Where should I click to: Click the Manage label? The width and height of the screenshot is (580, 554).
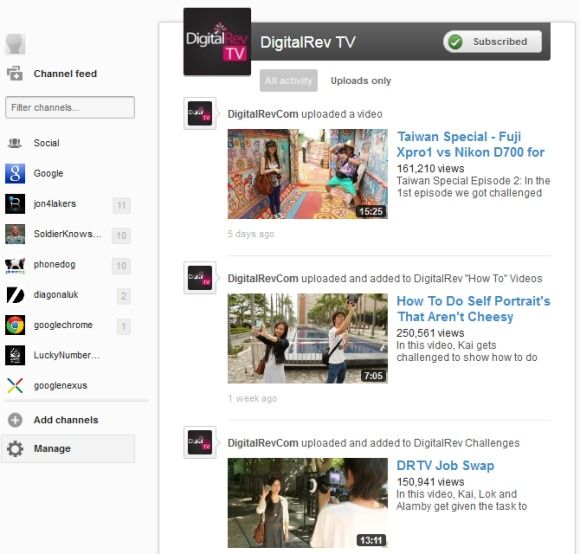[52, 449]
